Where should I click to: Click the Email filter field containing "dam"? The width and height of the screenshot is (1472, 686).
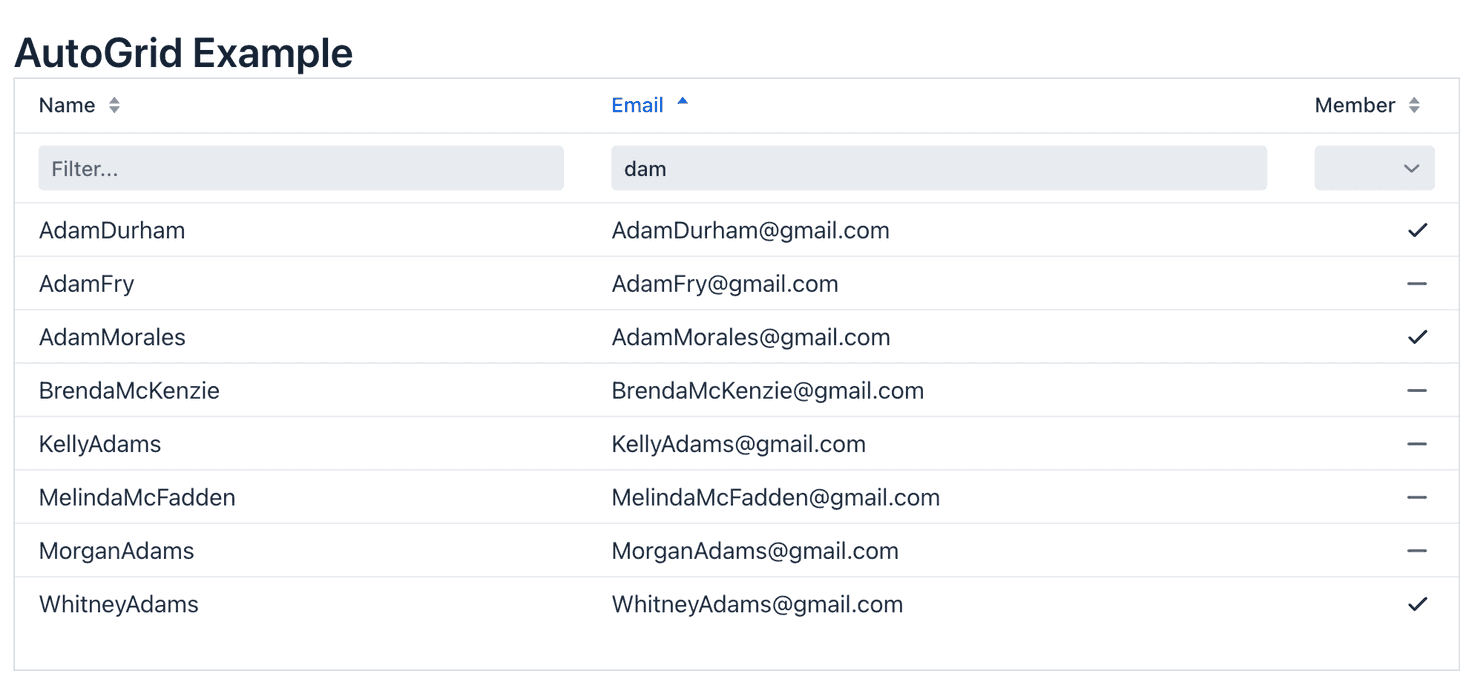(x=938, y=168)
